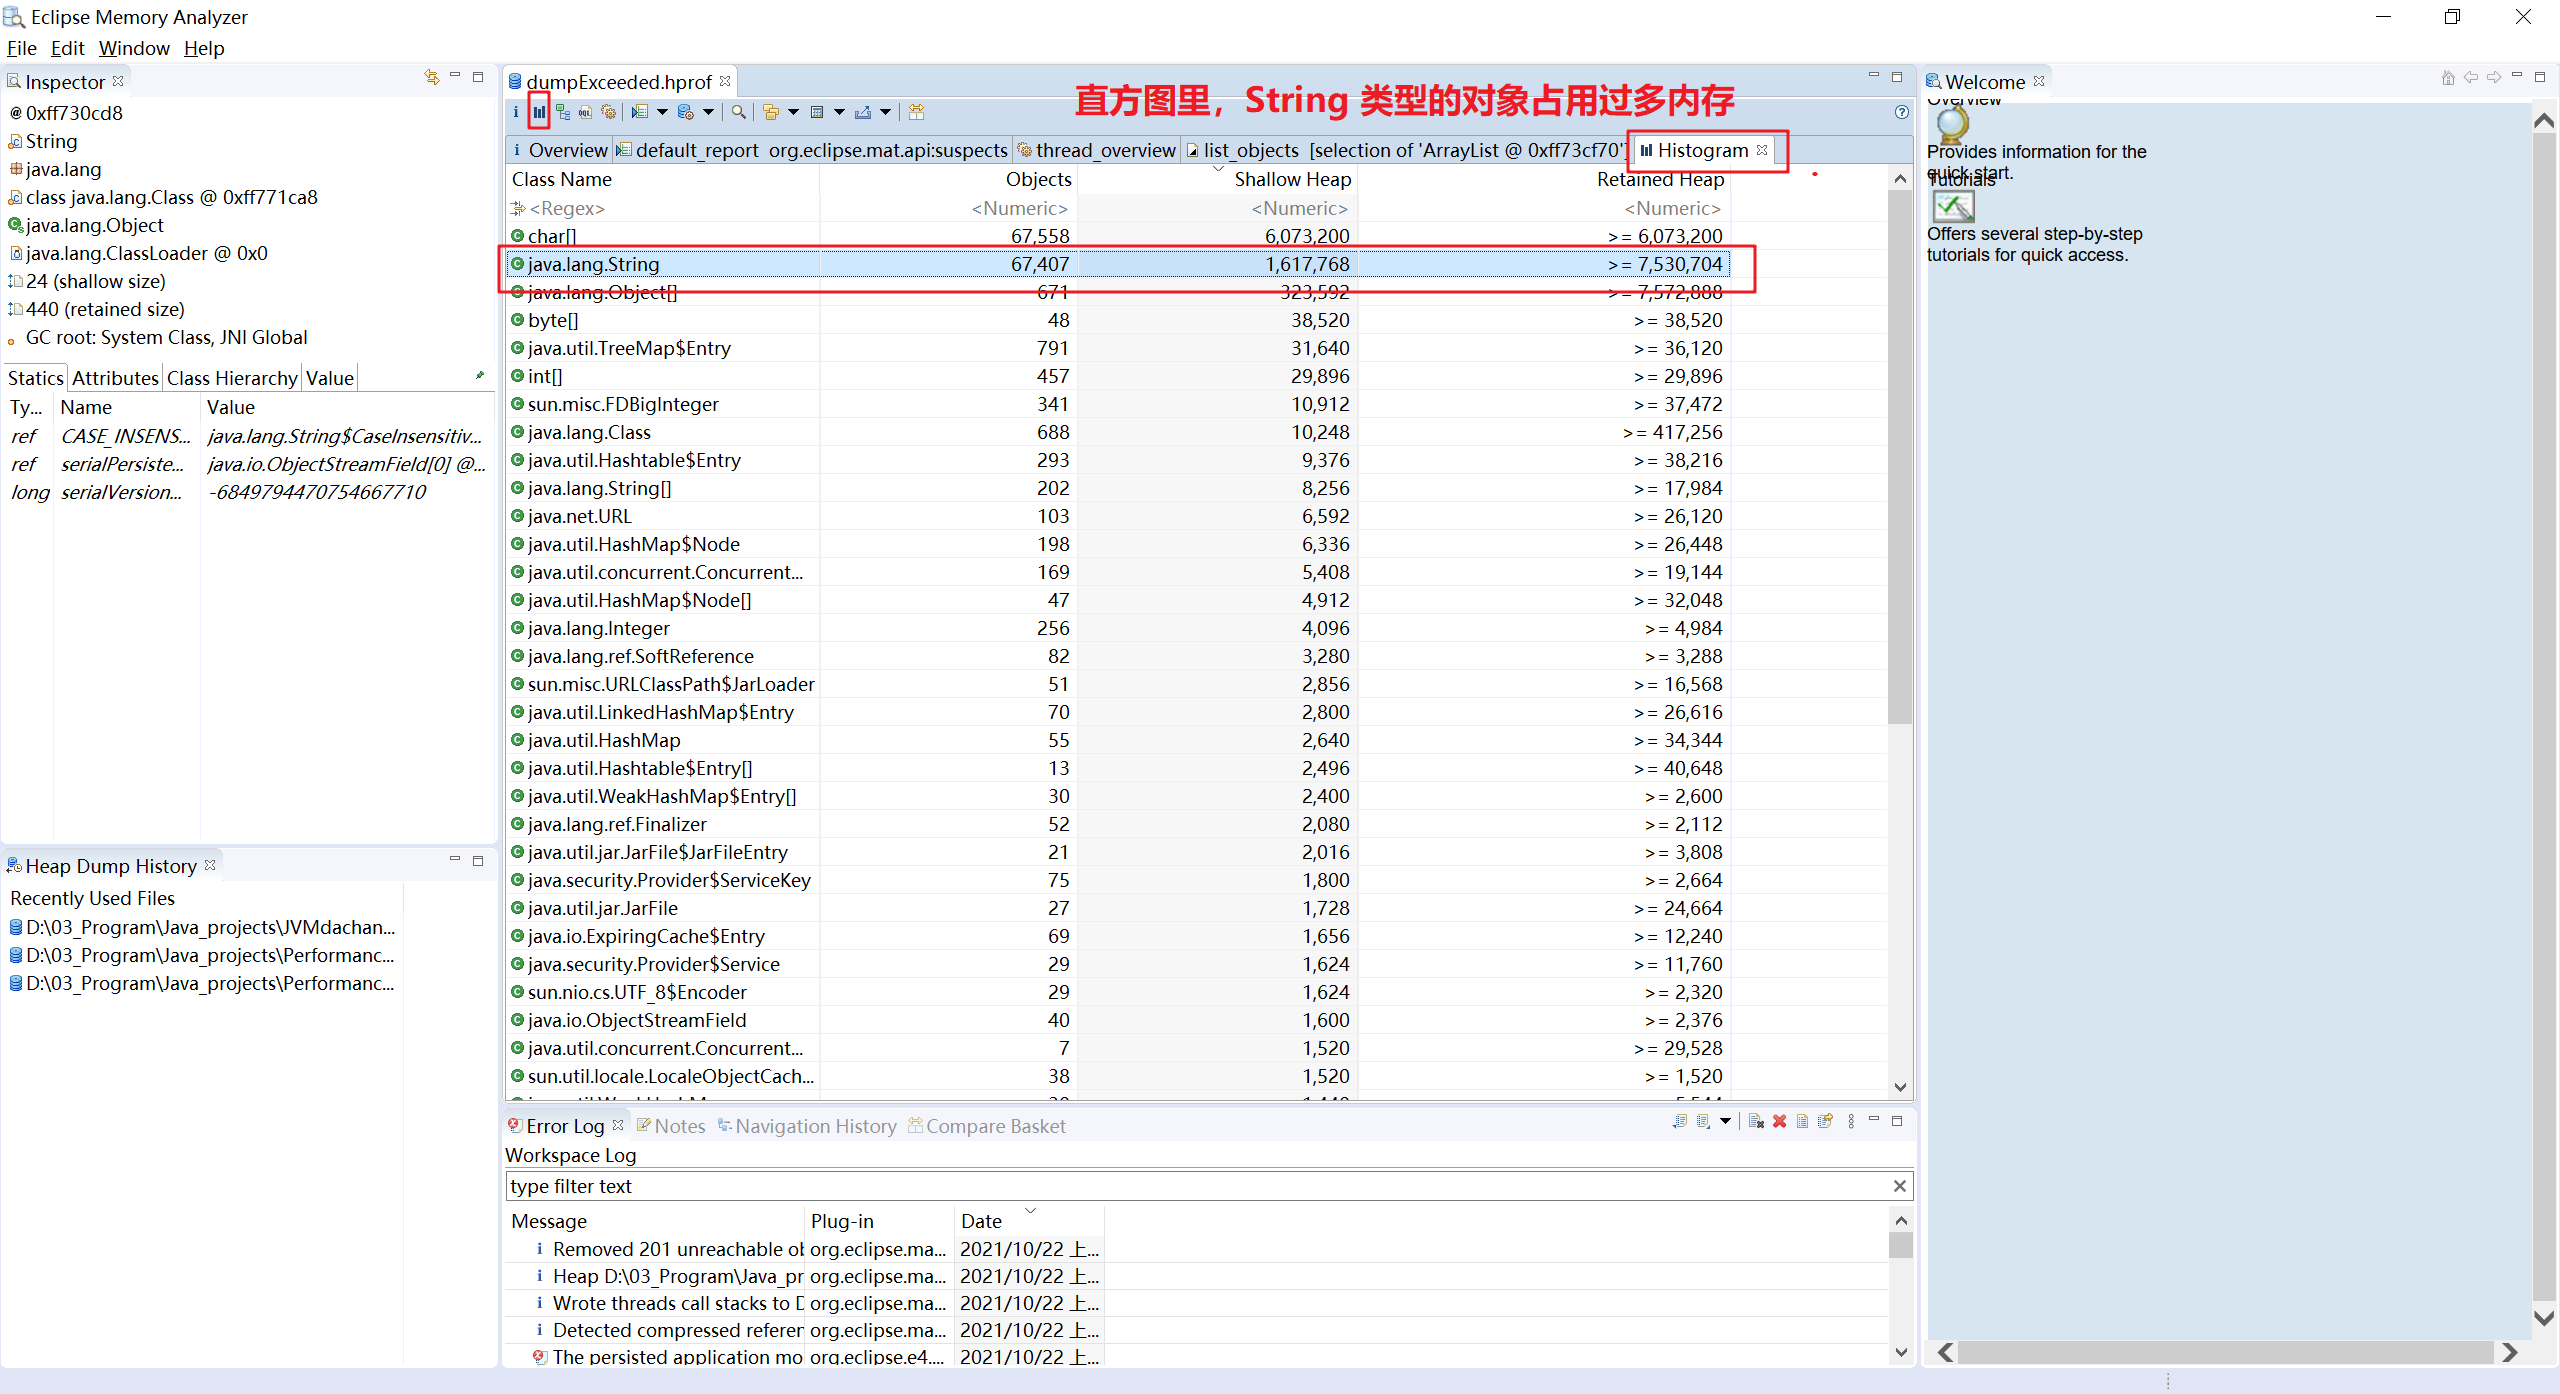The height and width of the screenshot is (1394, 2560).
Task: Click the Export Log icon in Error Log
Action: (x=1679, y=1121)
